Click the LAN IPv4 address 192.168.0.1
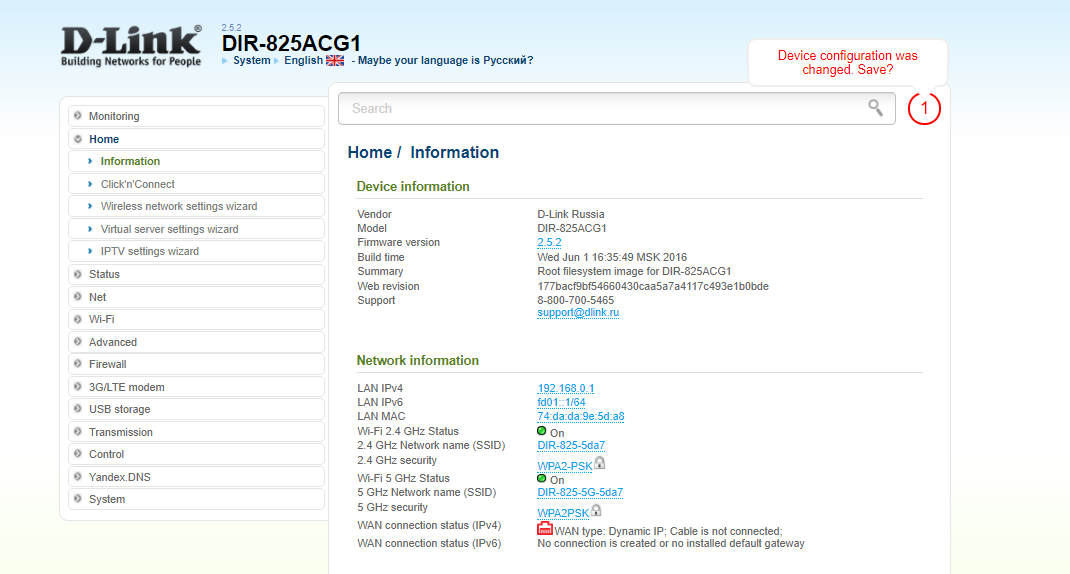This screenshot has height=574, width=1070. (x=566, y=388)
